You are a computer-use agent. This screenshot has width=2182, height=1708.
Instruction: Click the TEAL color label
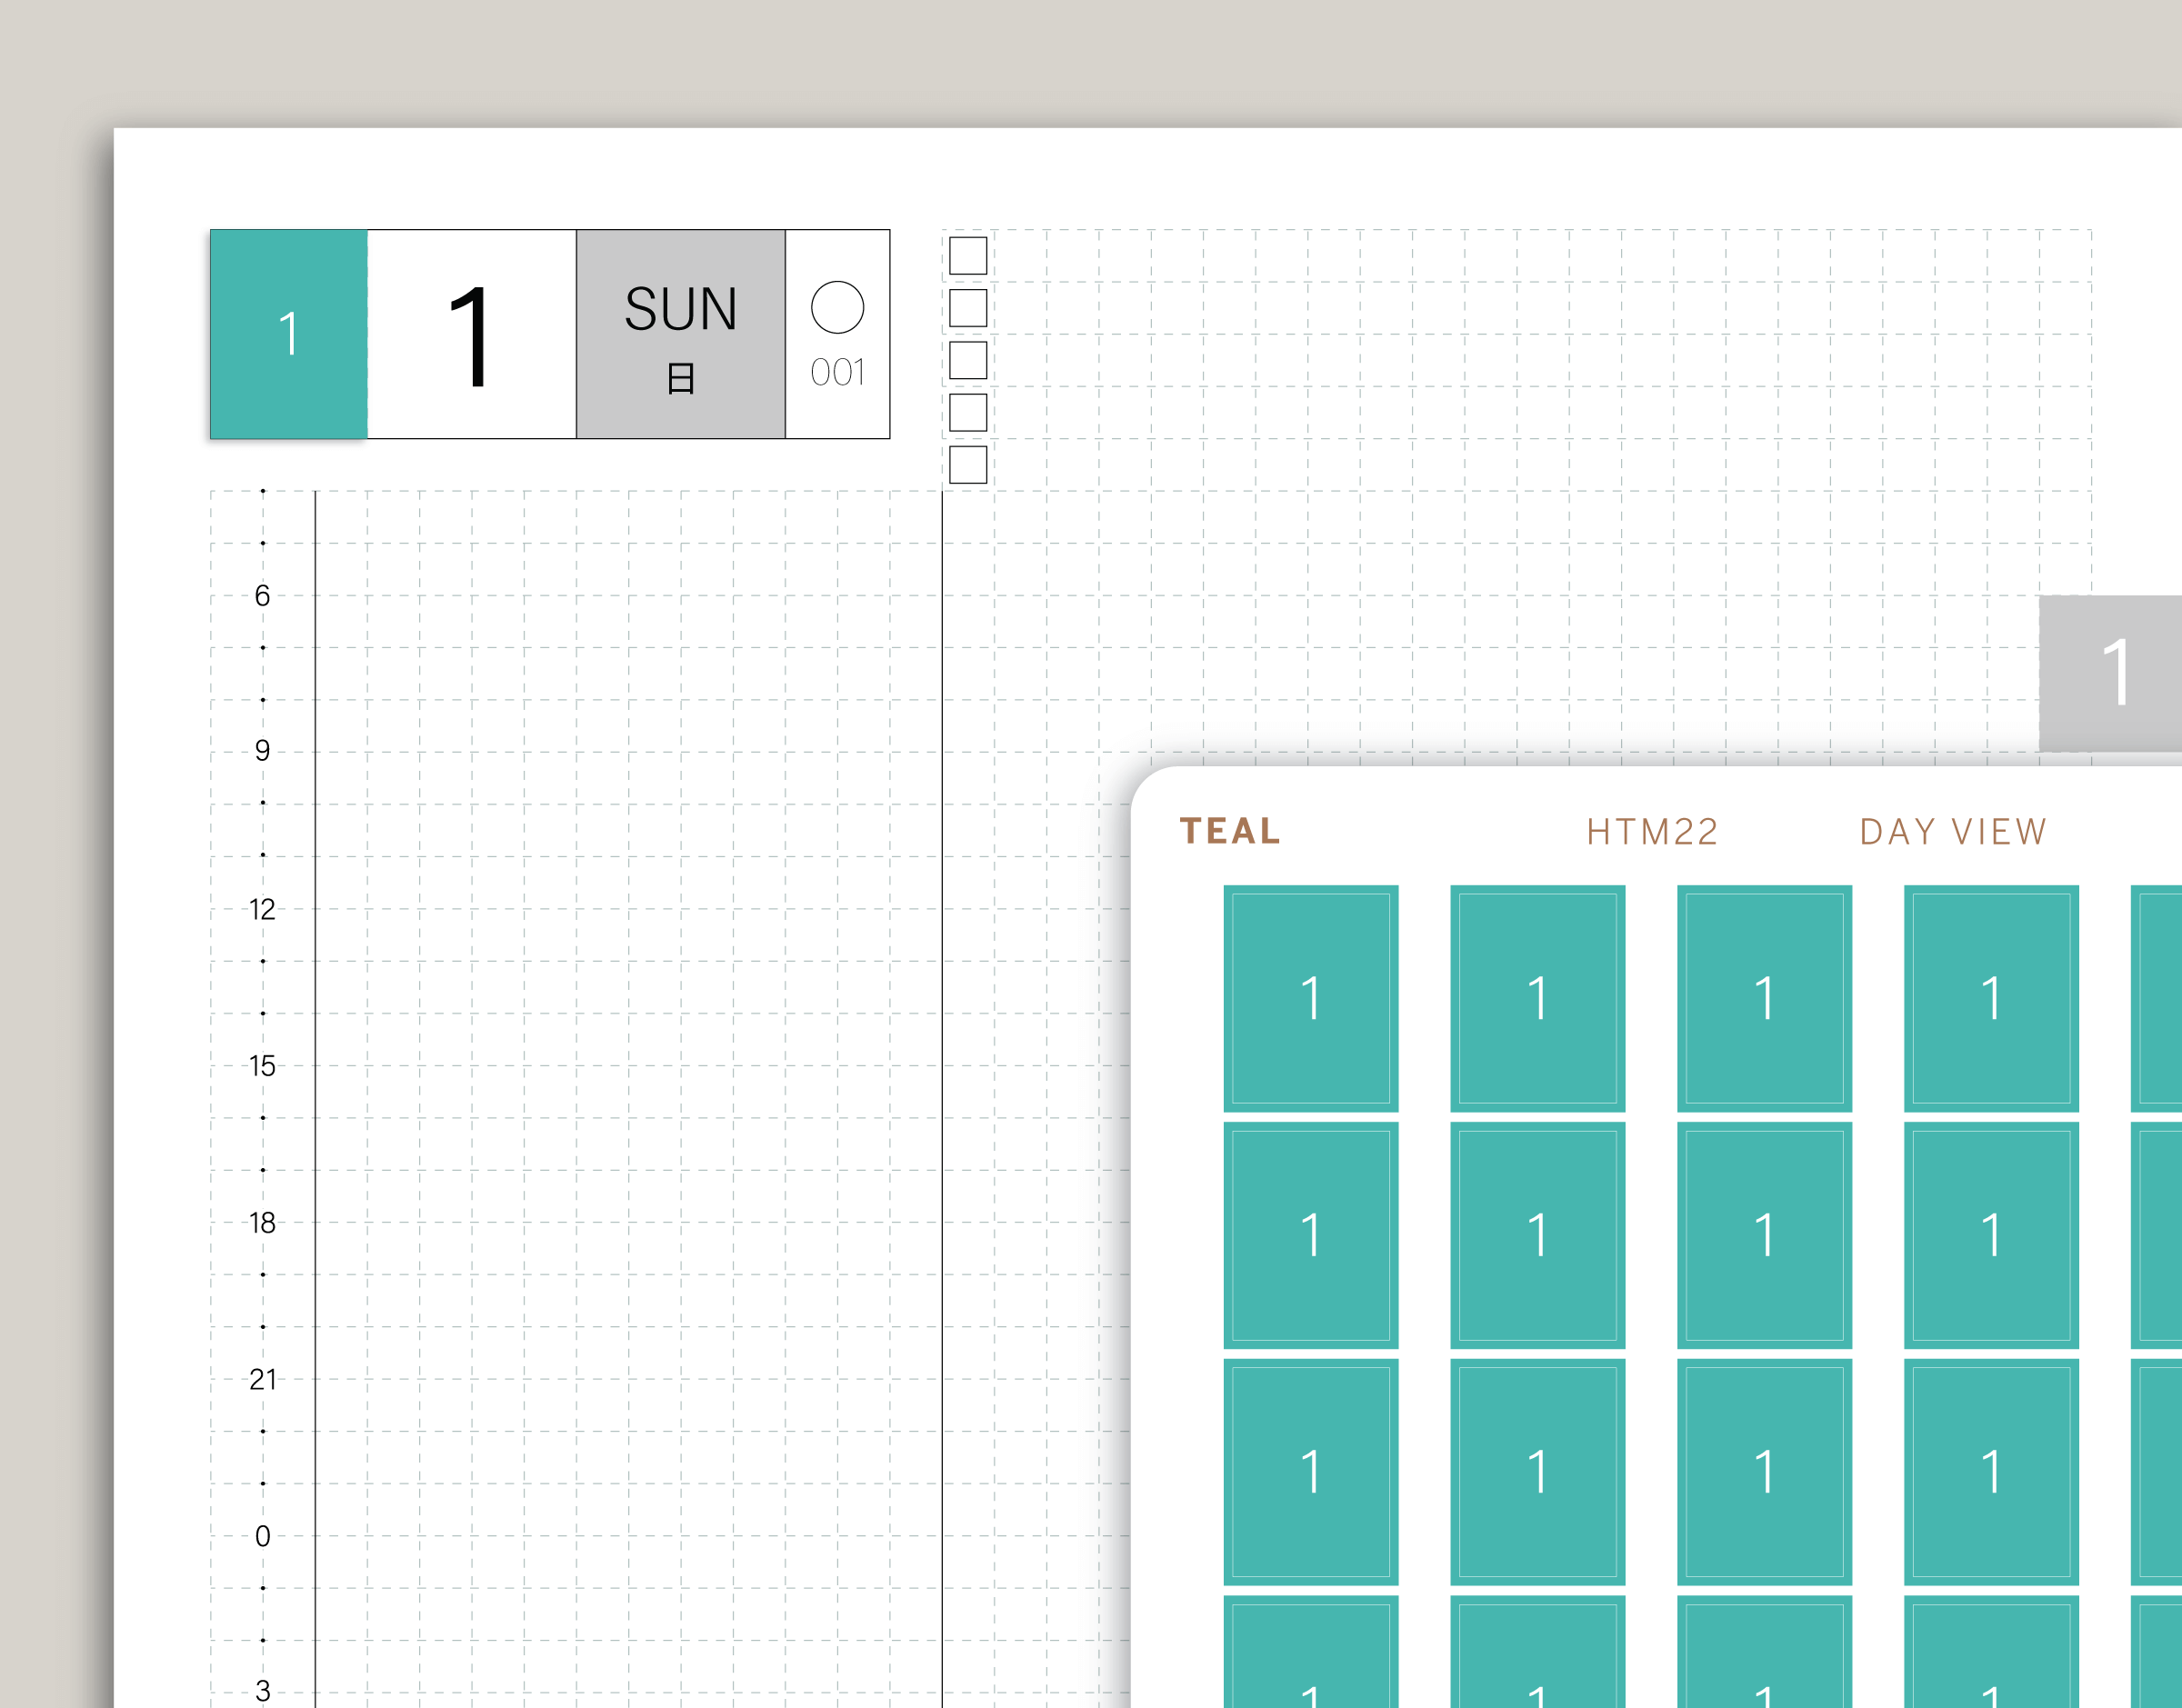coord(1230,831)
